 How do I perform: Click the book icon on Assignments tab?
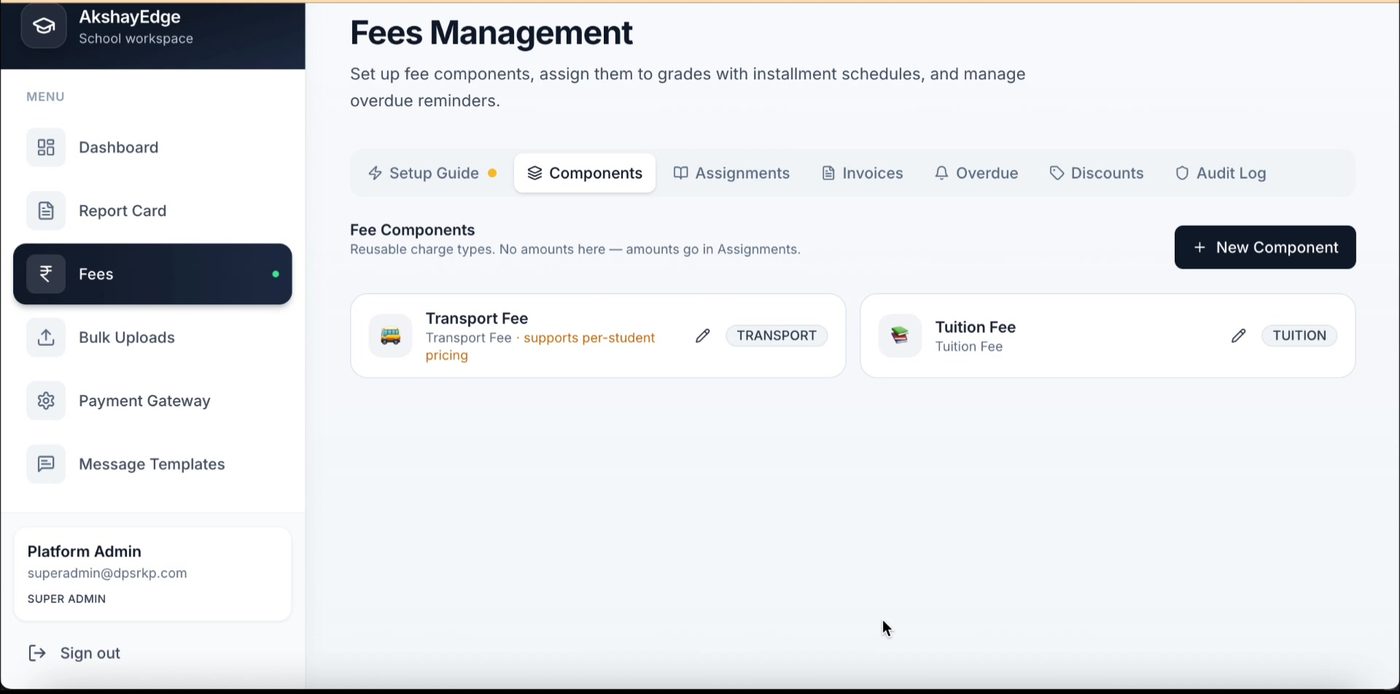[x=681, y=173]
